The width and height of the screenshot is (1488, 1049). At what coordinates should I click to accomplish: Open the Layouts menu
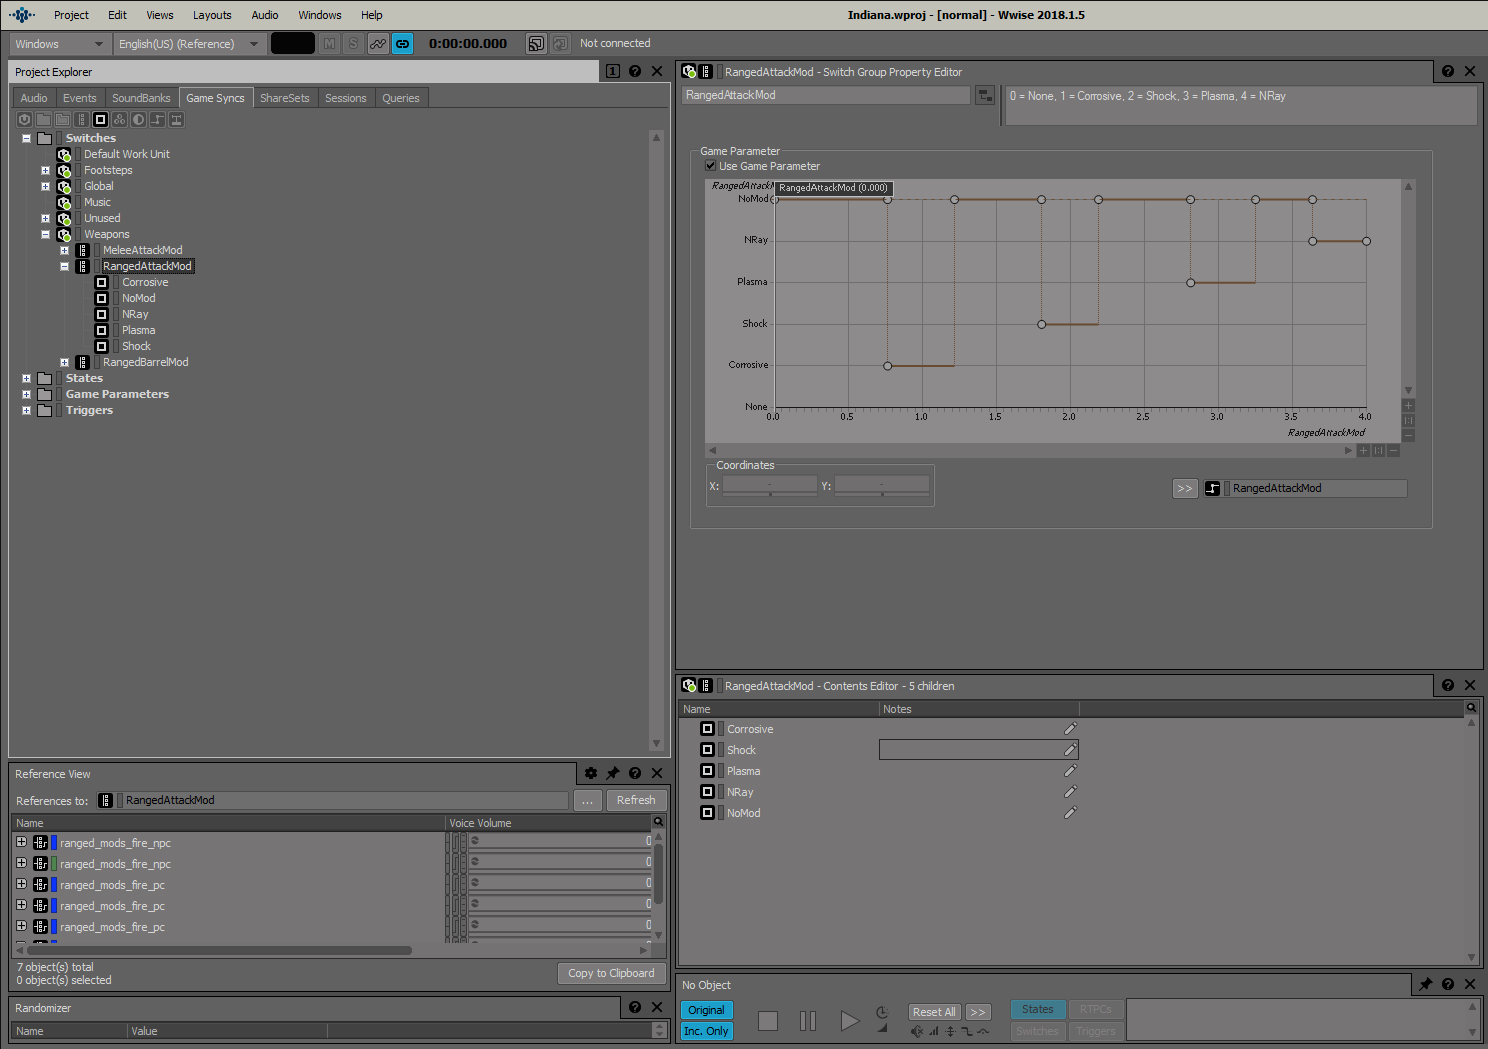(212, 15)
